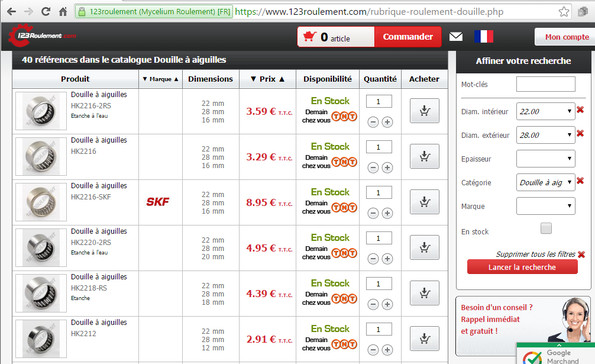
Task: Sort by Prix descending arrow
Action: pos(253,79)
